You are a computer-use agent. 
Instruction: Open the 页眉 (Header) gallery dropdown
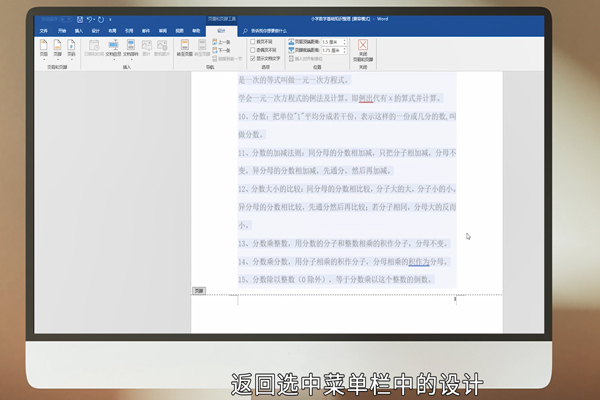pyautogui.click(x=44, y=49)
